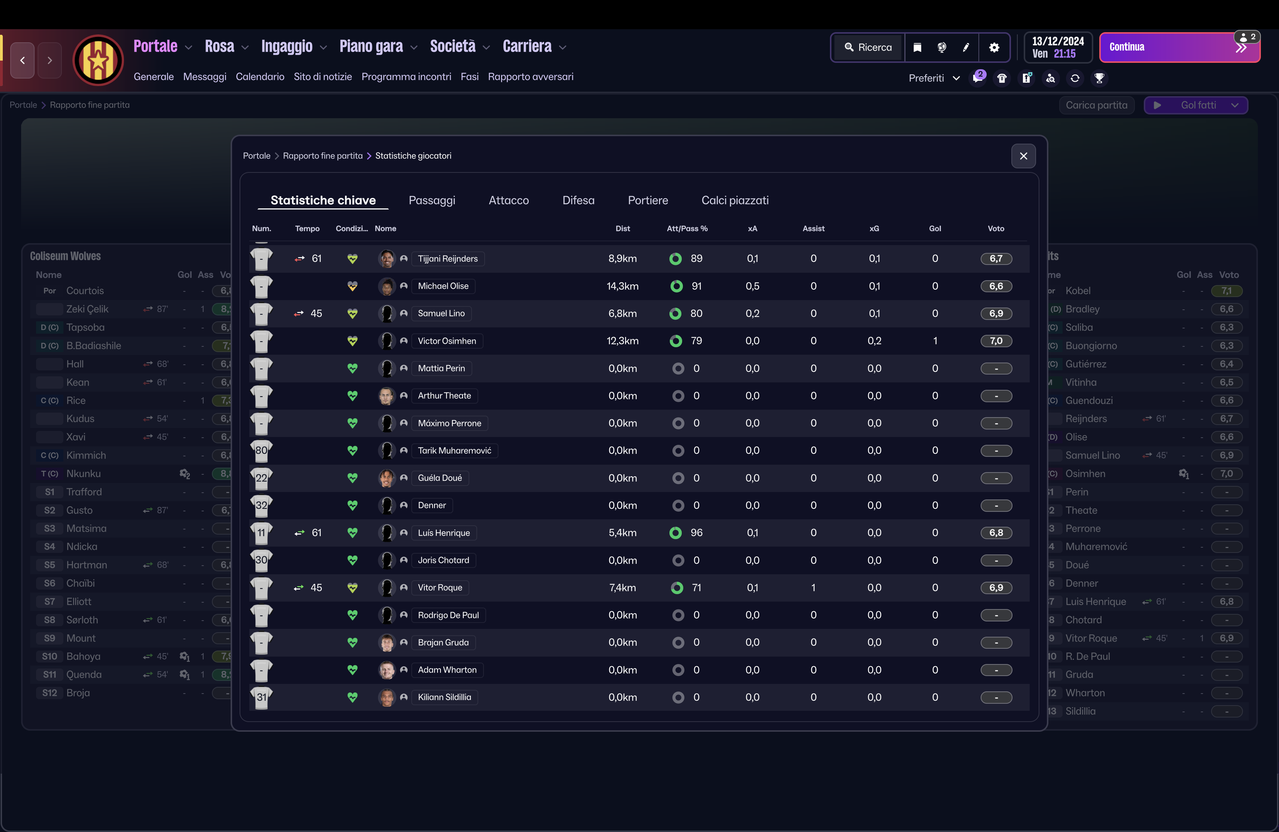Open the messages bubble icon with badge 2
The image size is (1279, 832).
[x=978, y=78]
